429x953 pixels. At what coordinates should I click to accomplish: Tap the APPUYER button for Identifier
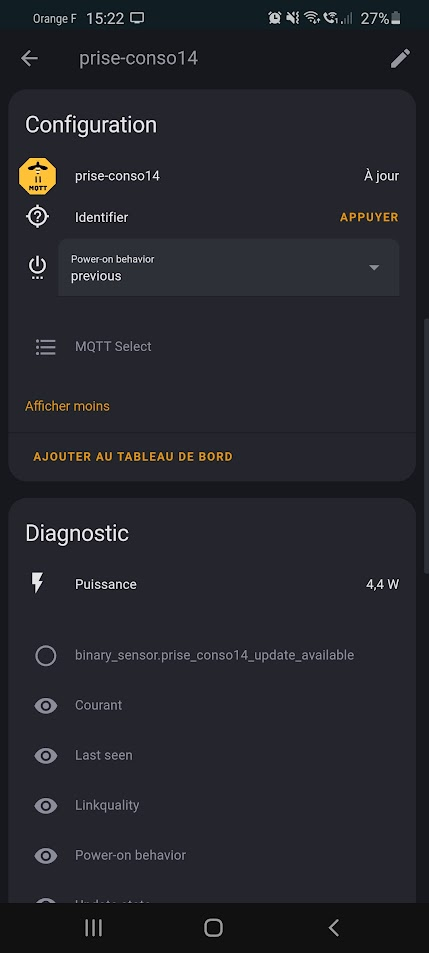[x=369, y=217]
